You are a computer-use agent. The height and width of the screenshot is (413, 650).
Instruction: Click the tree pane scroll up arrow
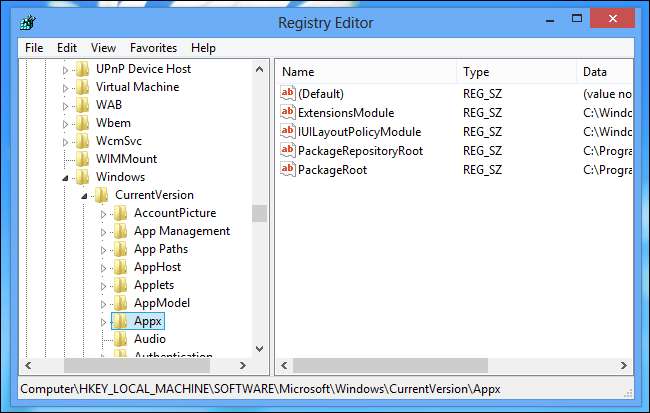(260, 69)
